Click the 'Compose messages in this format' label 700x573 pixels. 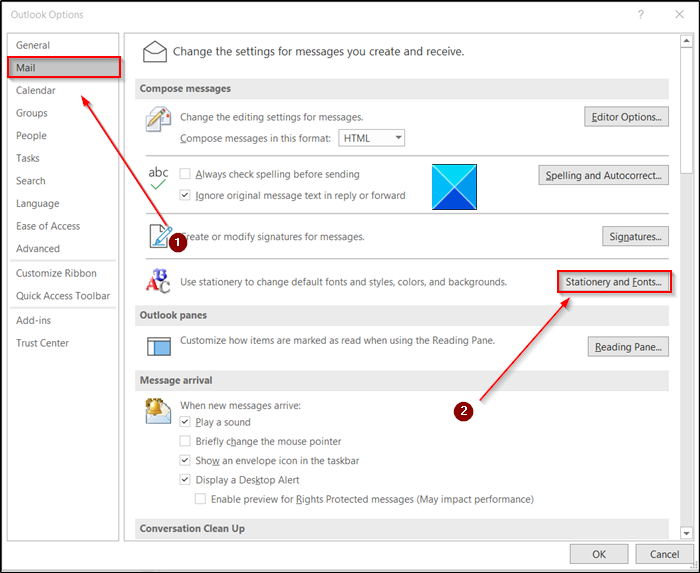[255, 138]
